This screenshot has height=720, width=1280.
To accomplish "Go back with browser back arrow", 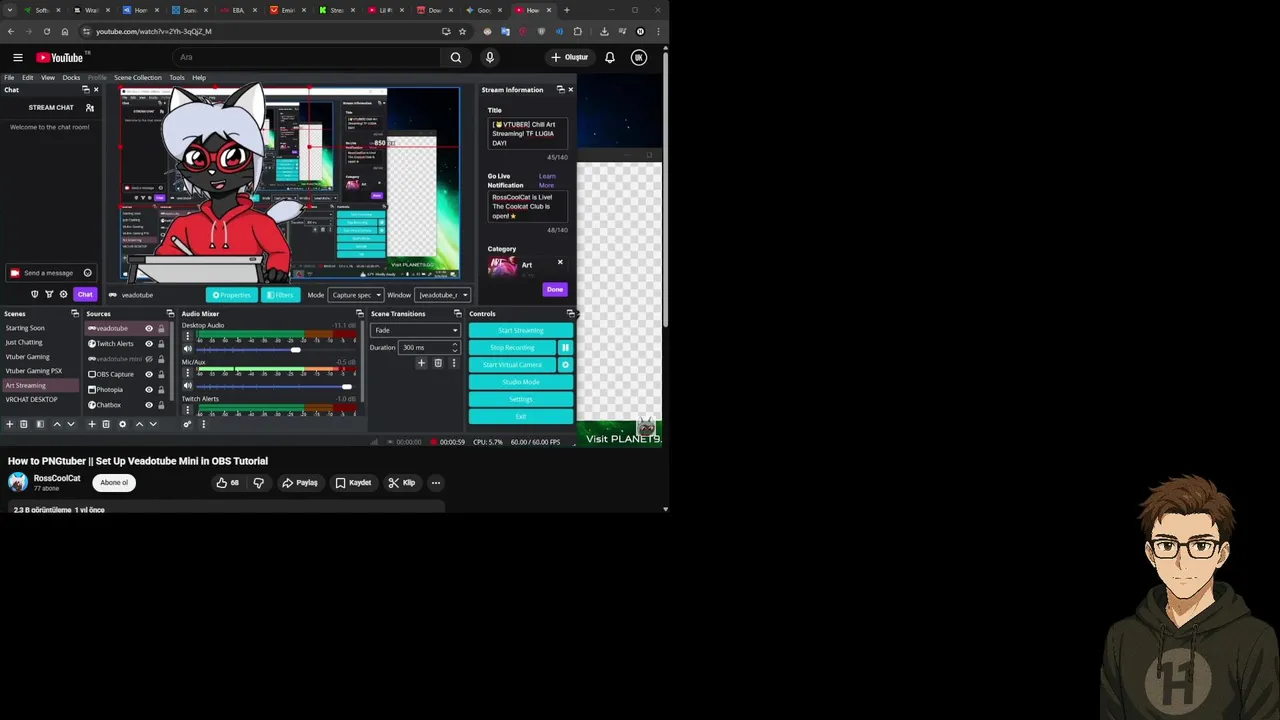I will [x=12, y=31].
